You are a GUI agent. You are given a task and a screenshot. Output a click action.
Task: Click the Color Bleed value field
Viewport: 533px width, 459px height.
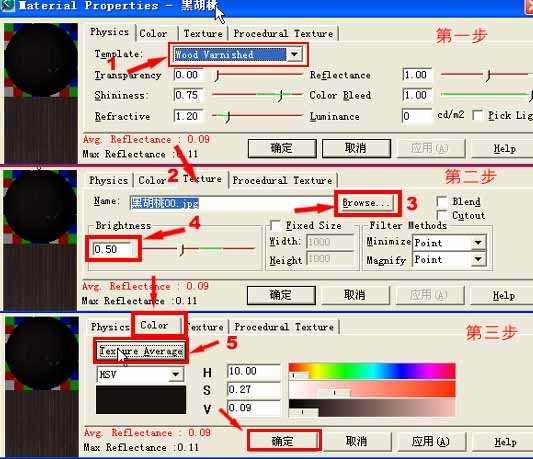(417, 95)
